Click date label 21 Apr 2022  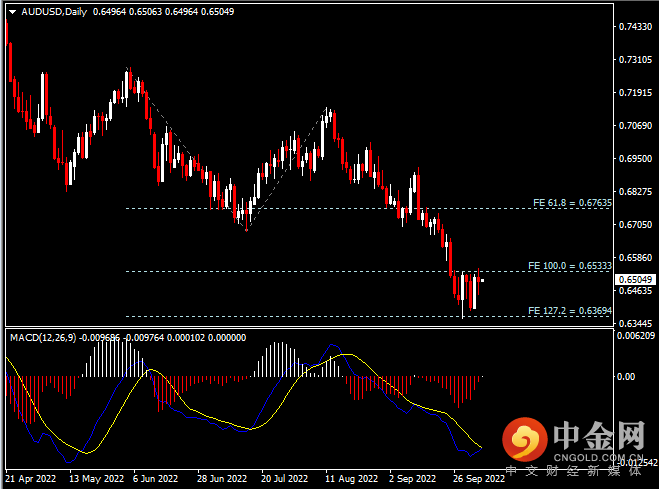(x=31, y=479)
